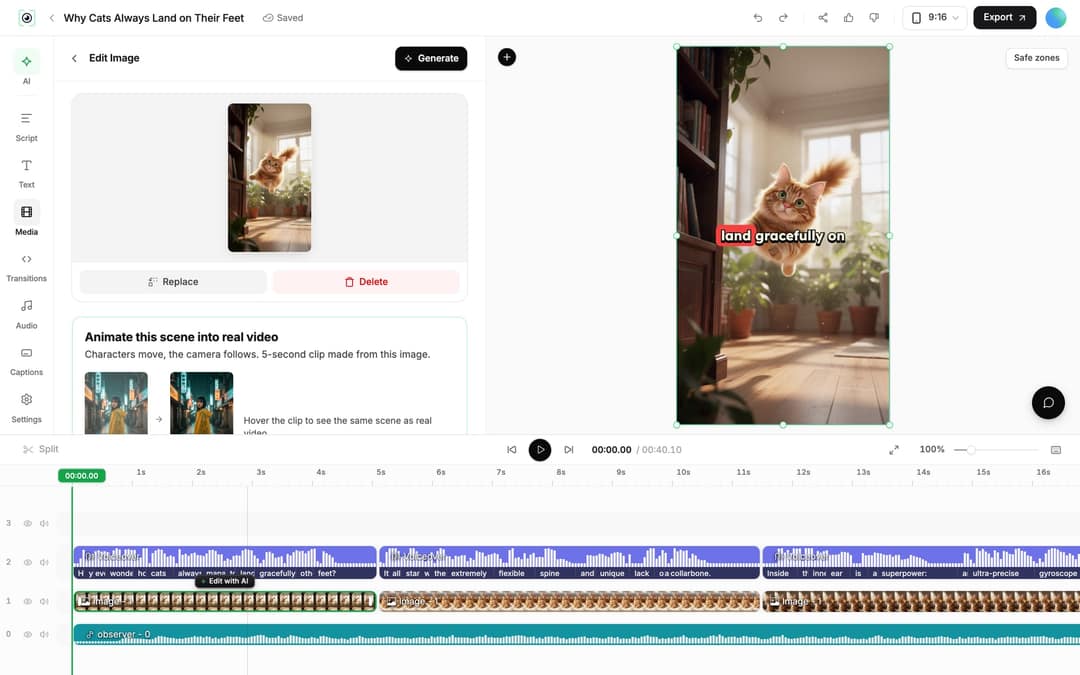Screen dimensions: 1080x675
Task: Click the 10s mark on timeline ruler
Action: tap(683, 472)
